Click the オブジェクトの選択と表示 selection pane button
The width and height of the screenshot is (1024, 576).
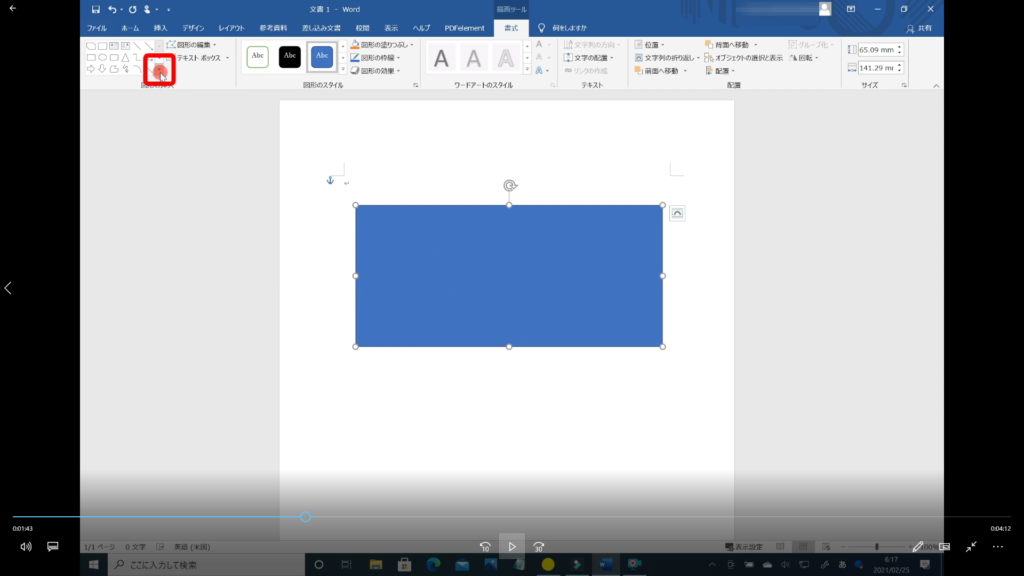pos(744,58)
